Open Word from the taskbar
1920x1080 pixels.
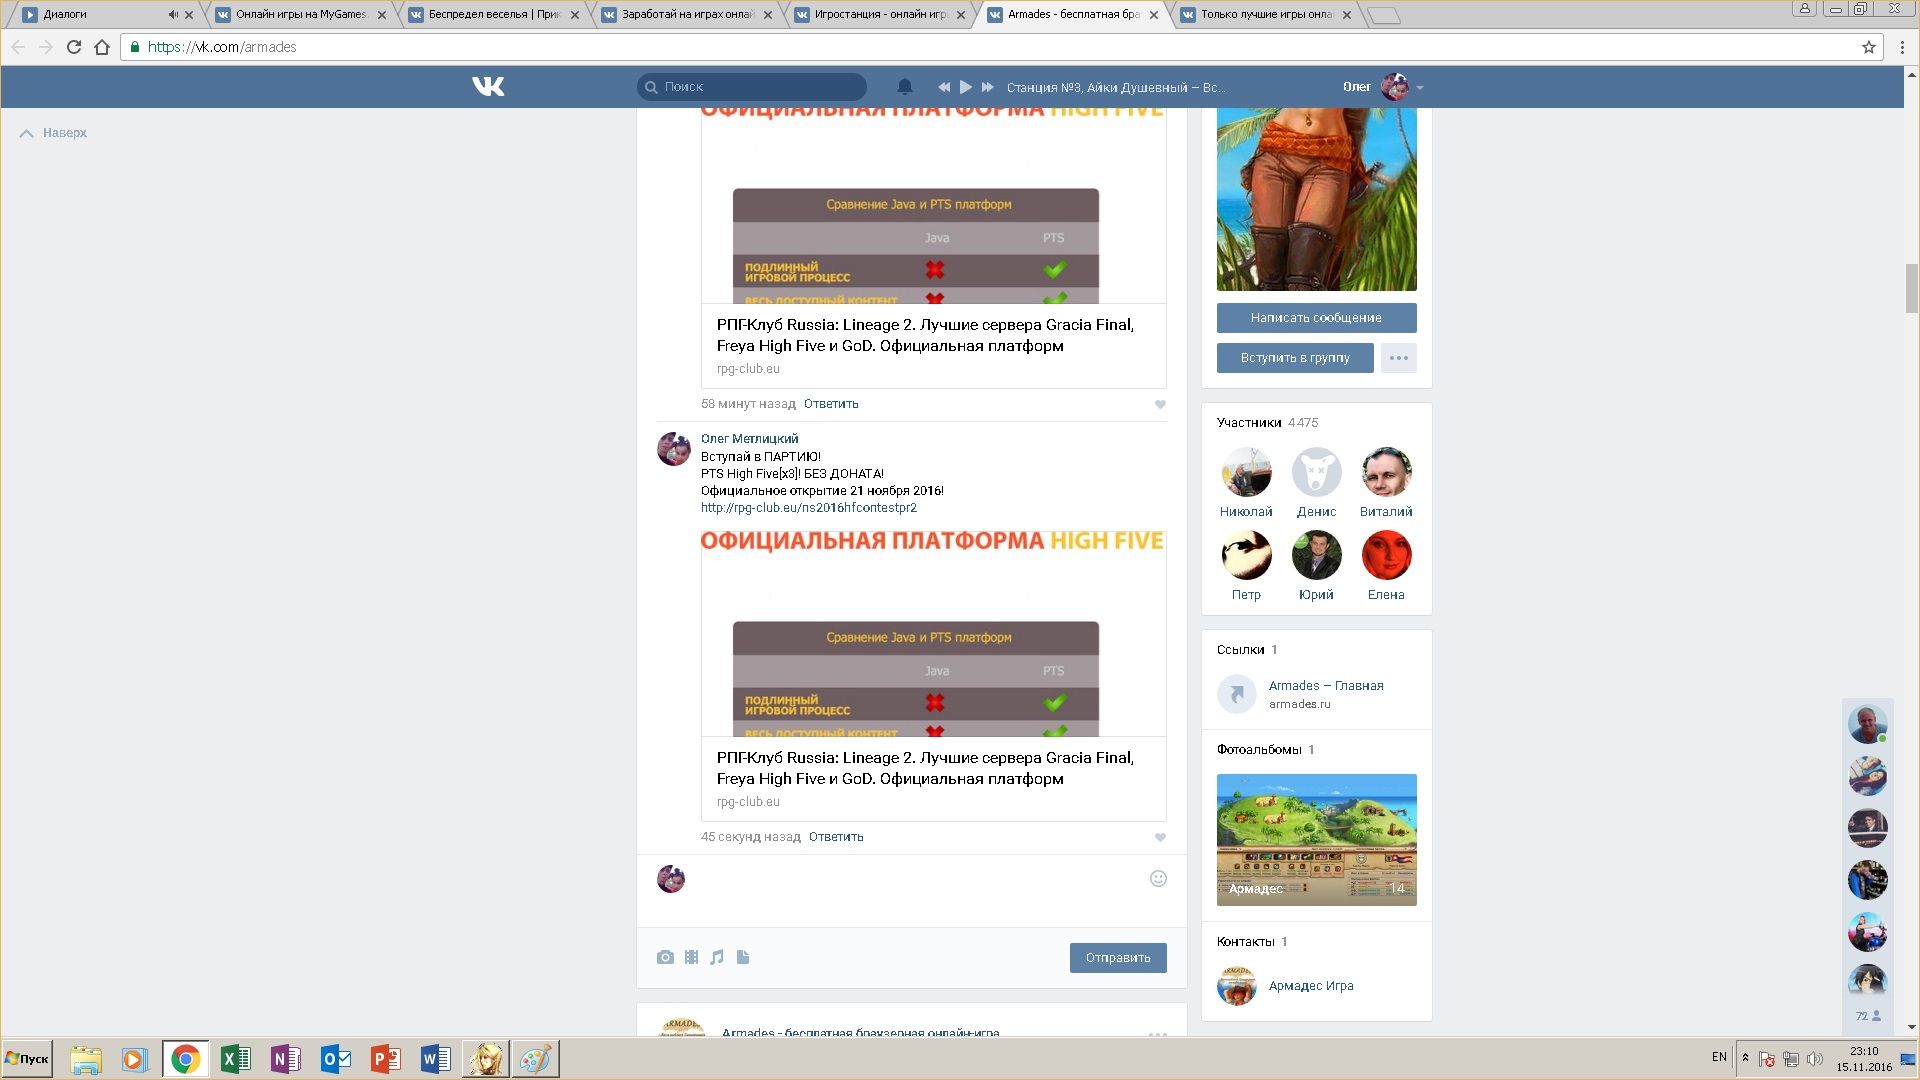click(436, 1059)
